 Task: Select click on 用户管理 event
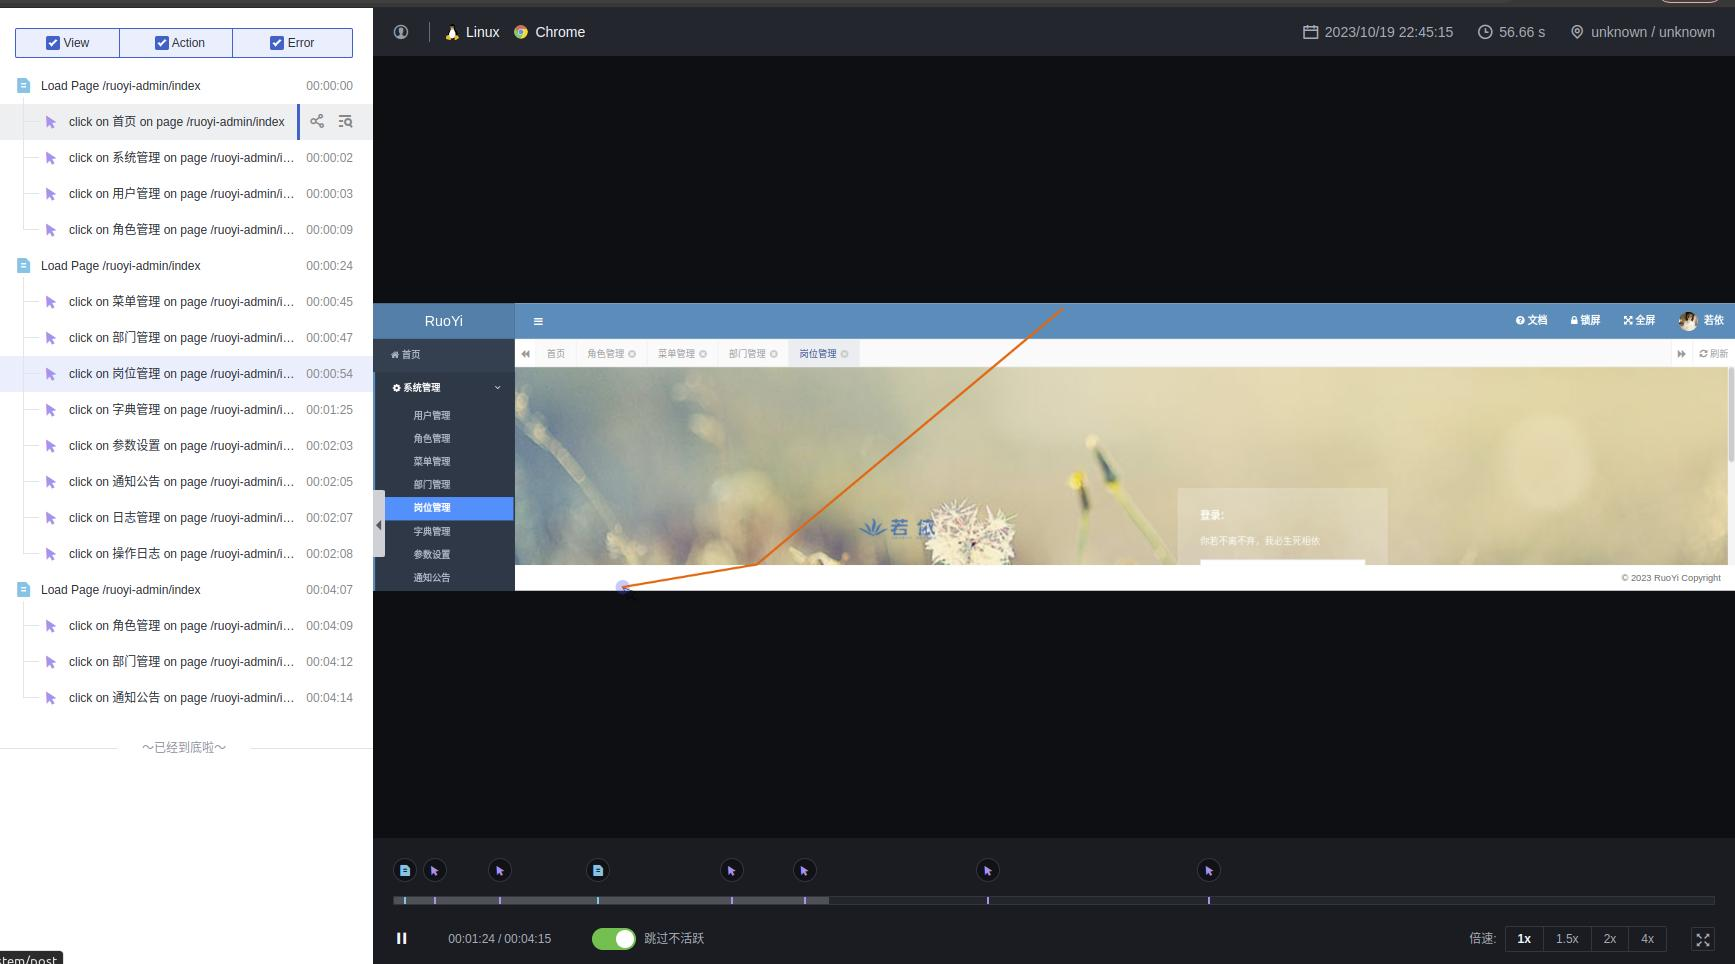tap(186, 194)
